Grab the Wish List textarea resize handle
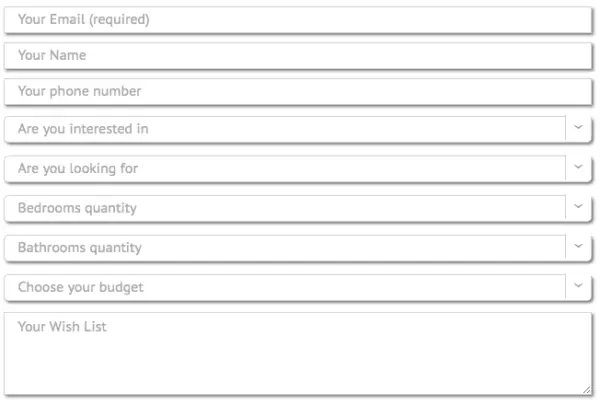This screenshot has width=600, height=405. click(588, 389)
